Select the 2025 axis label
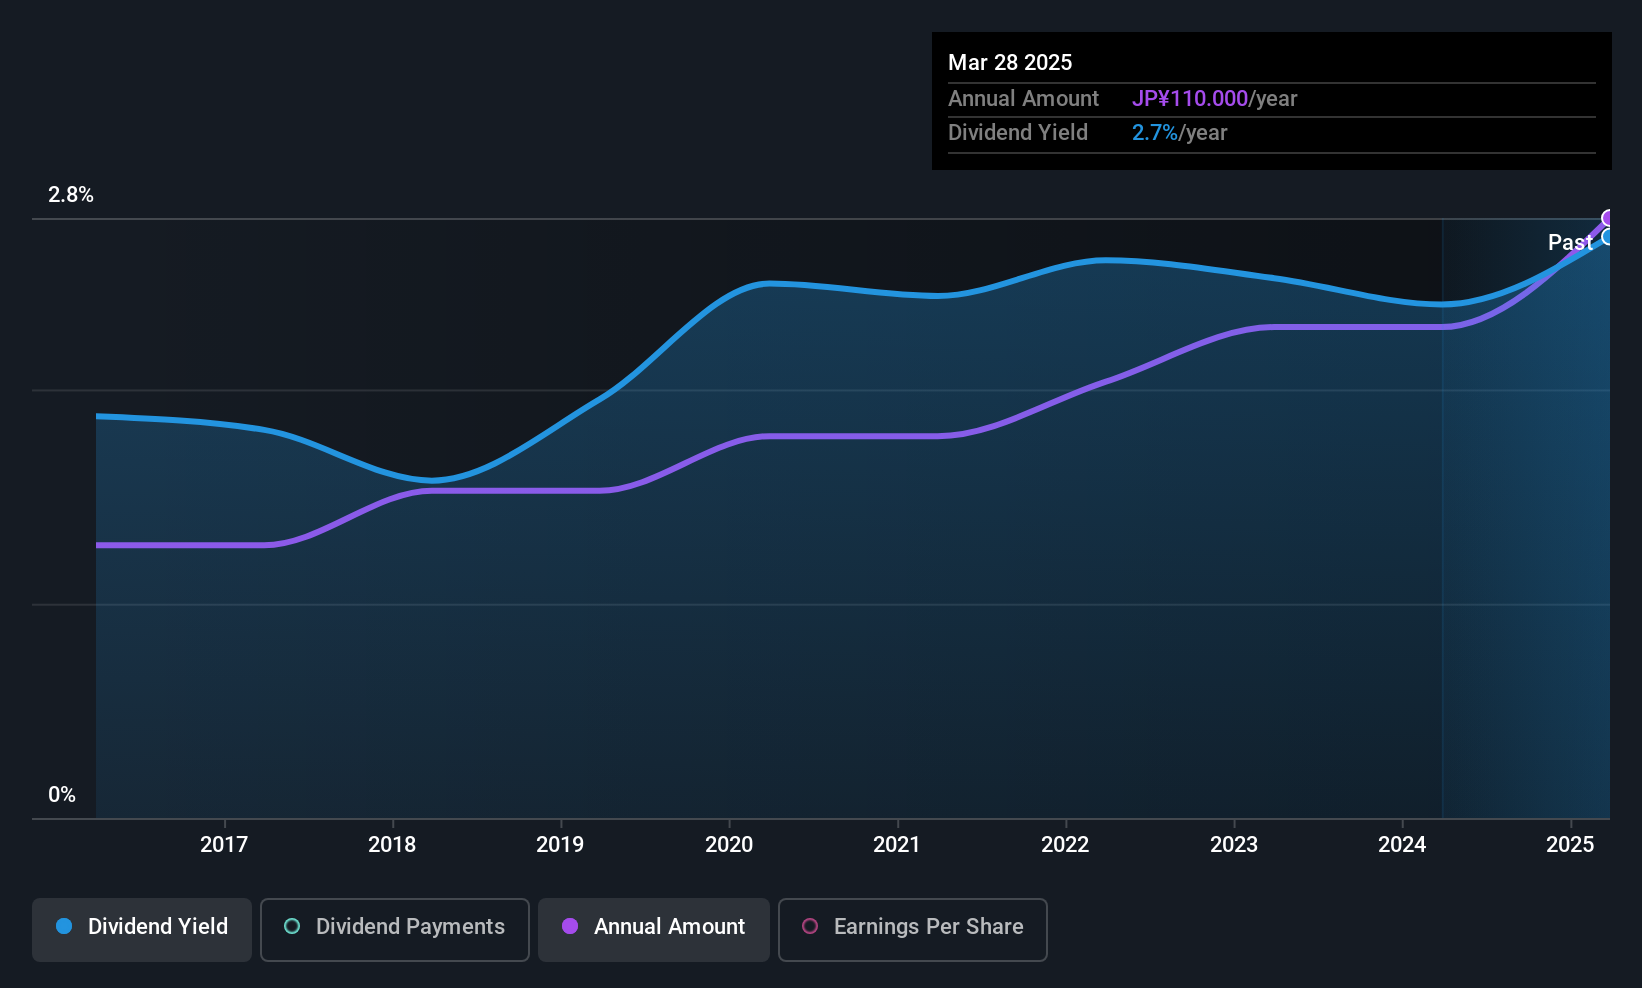 pyautogui.click(x=1571, y=845)
